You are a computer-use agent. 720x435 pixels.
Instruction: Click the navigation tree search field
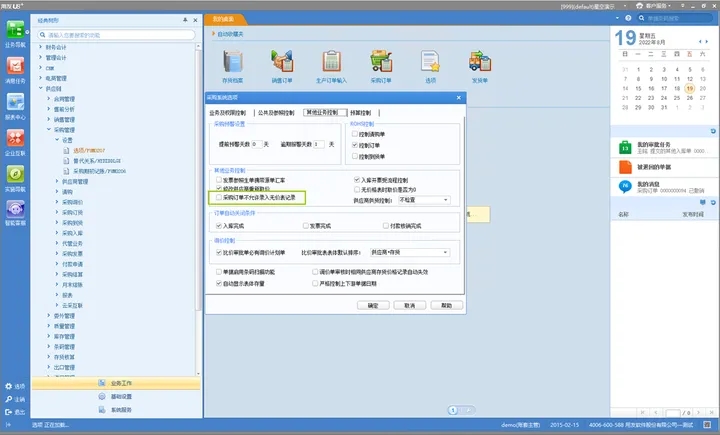(x=117, y=35)
